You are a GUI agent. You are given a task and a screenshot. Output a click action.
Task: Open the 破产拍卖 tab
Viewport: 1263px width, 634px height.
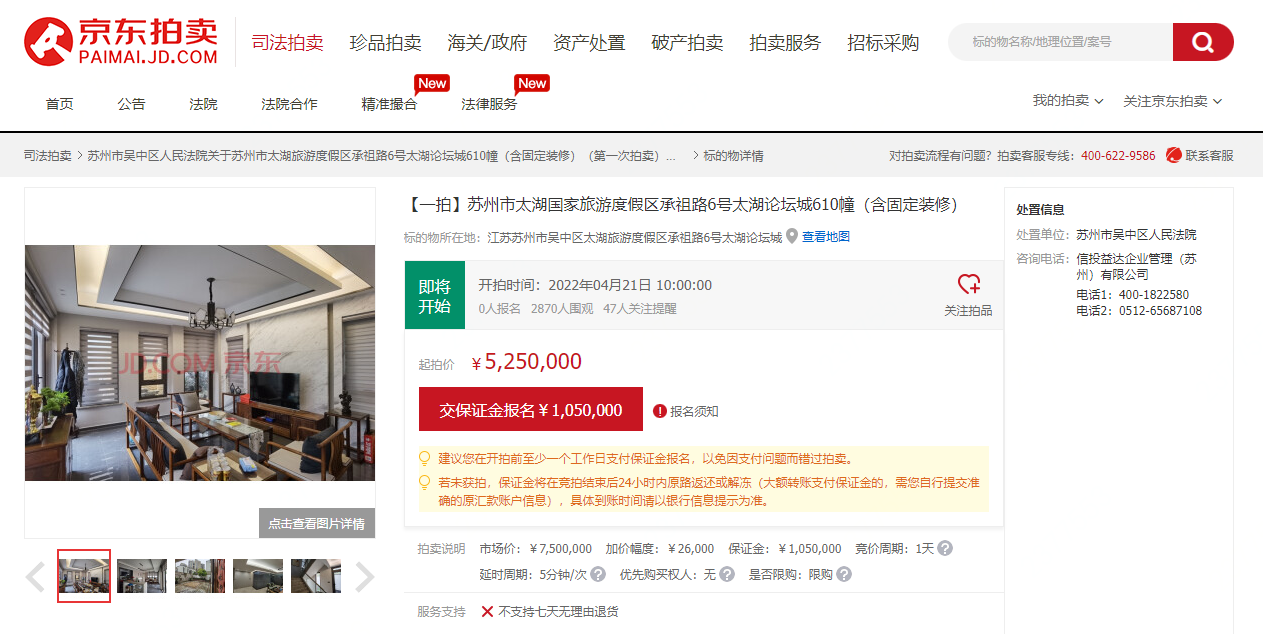point(687,43)
